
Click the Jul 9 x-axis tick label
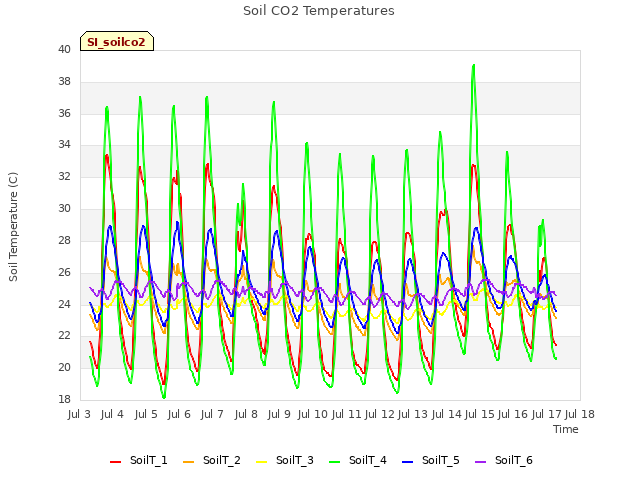[279, 414]
